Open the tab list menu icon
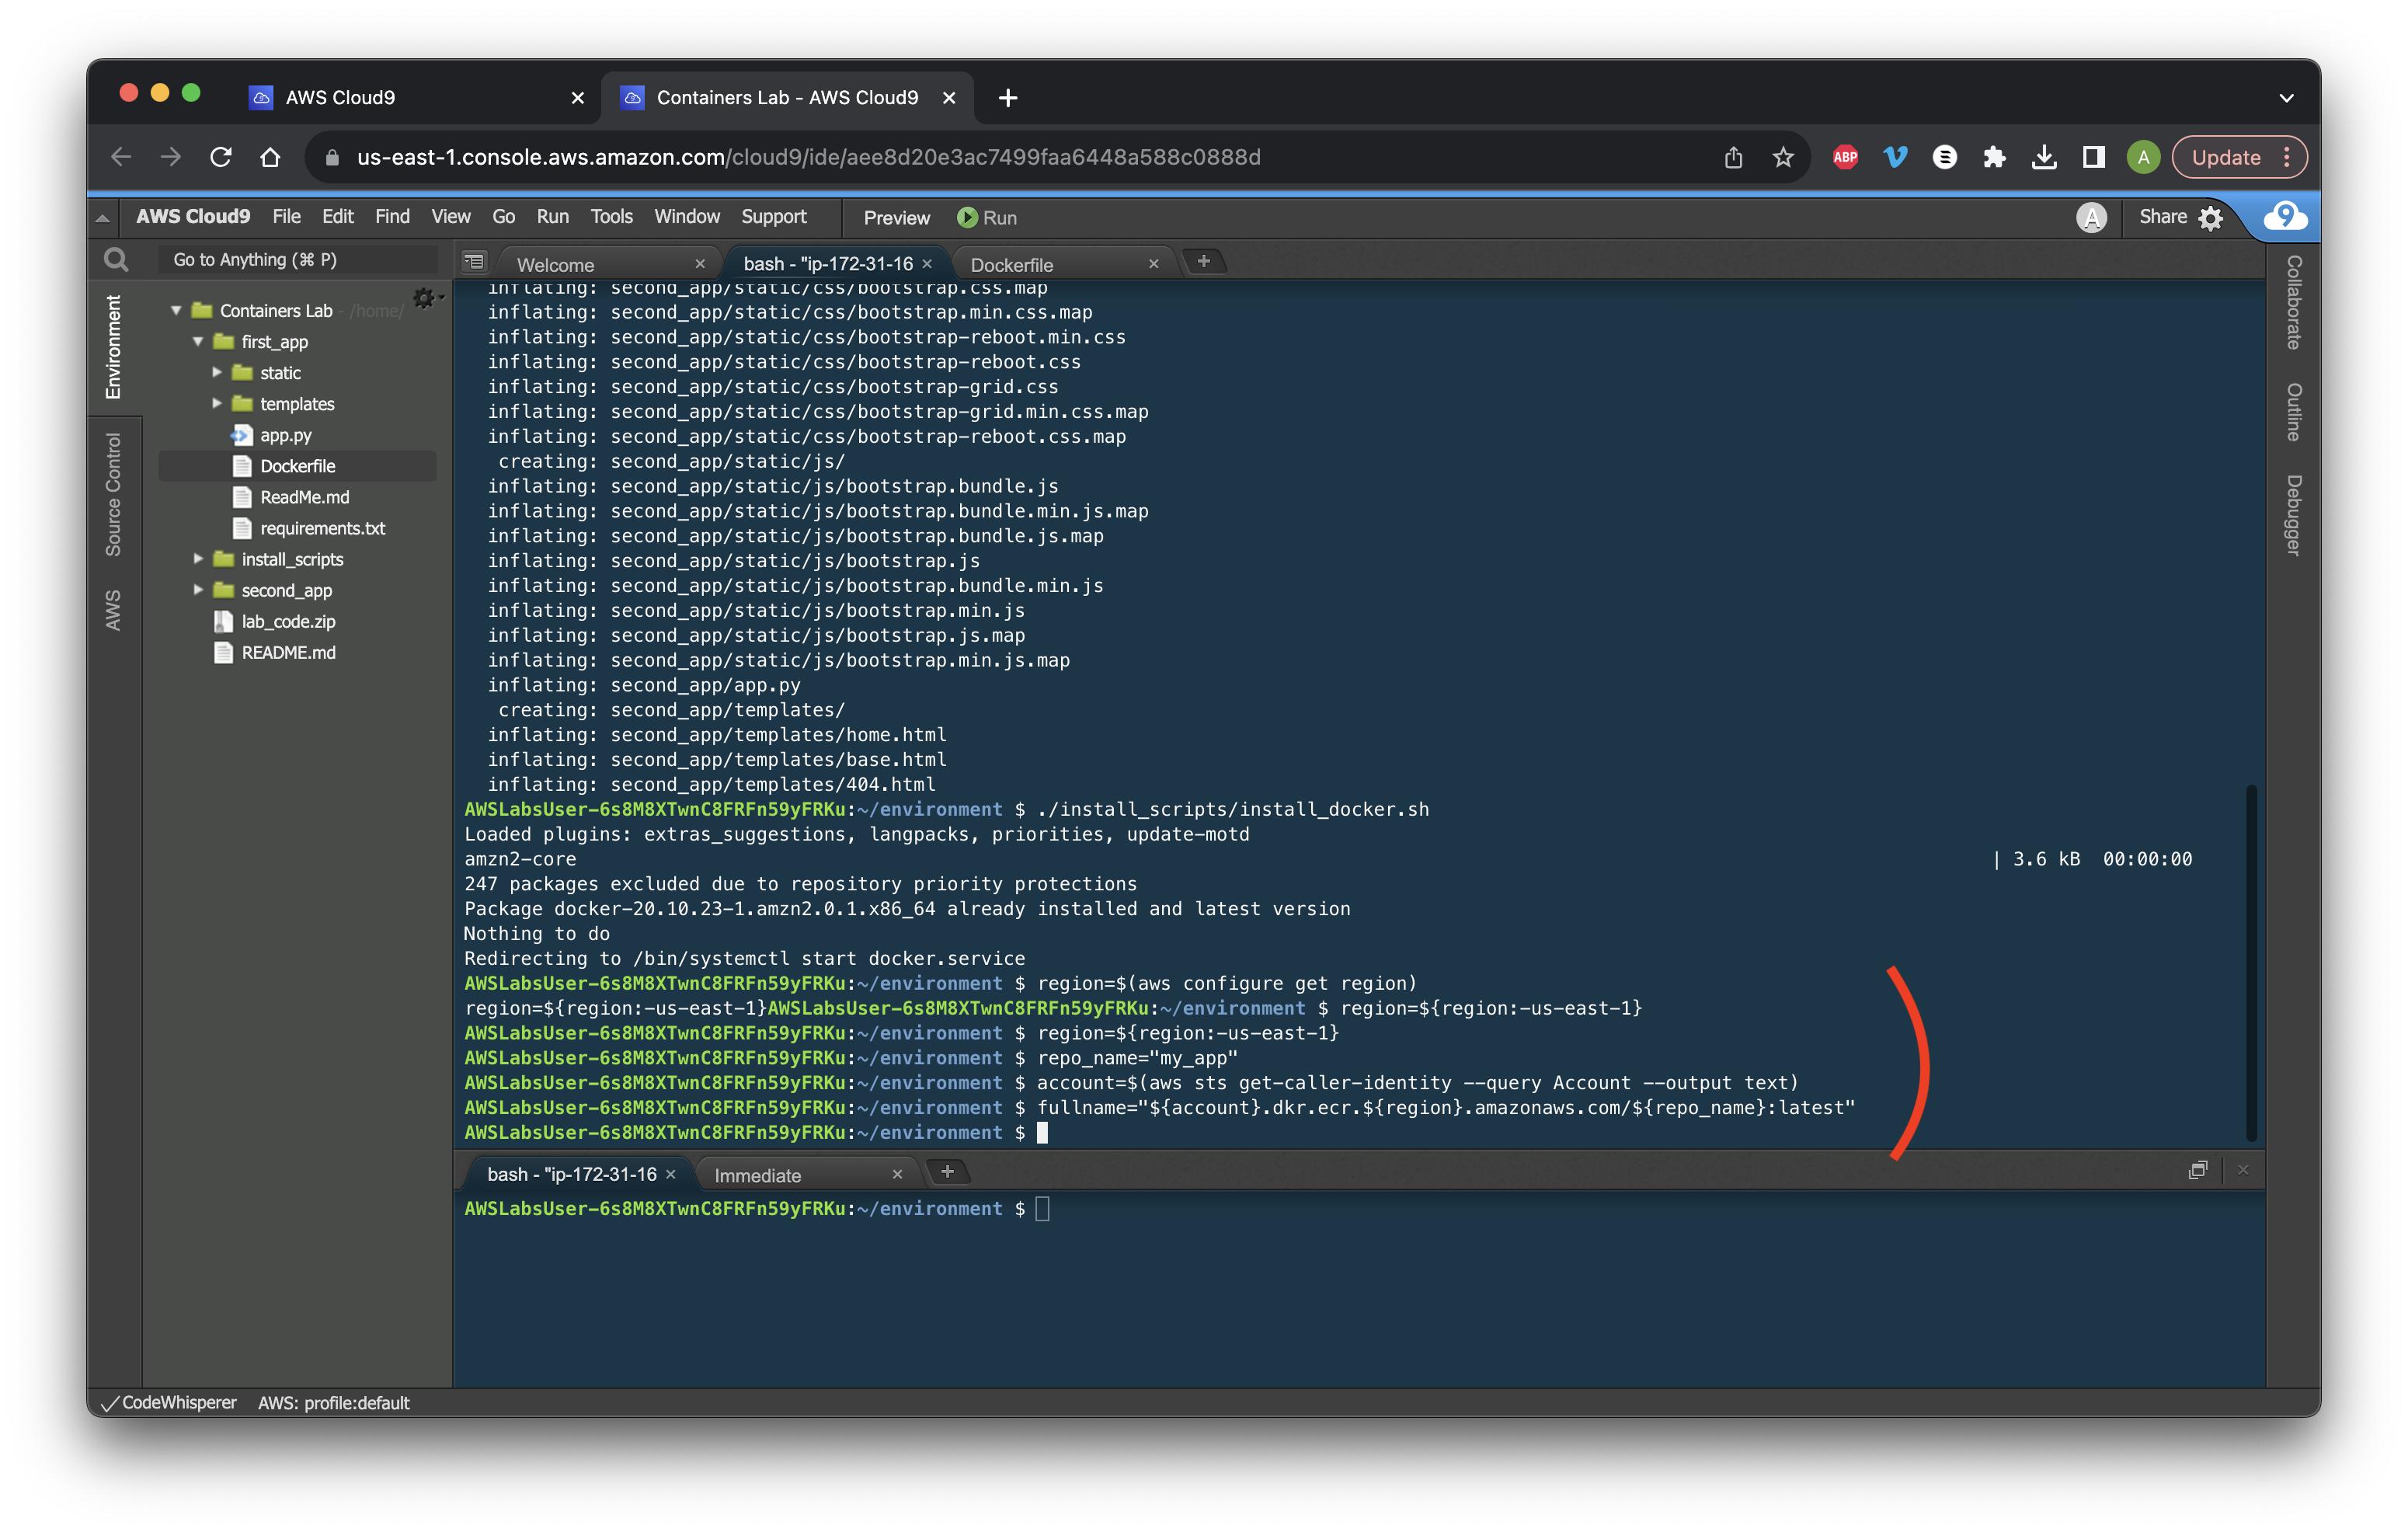 tap(475, 262)
